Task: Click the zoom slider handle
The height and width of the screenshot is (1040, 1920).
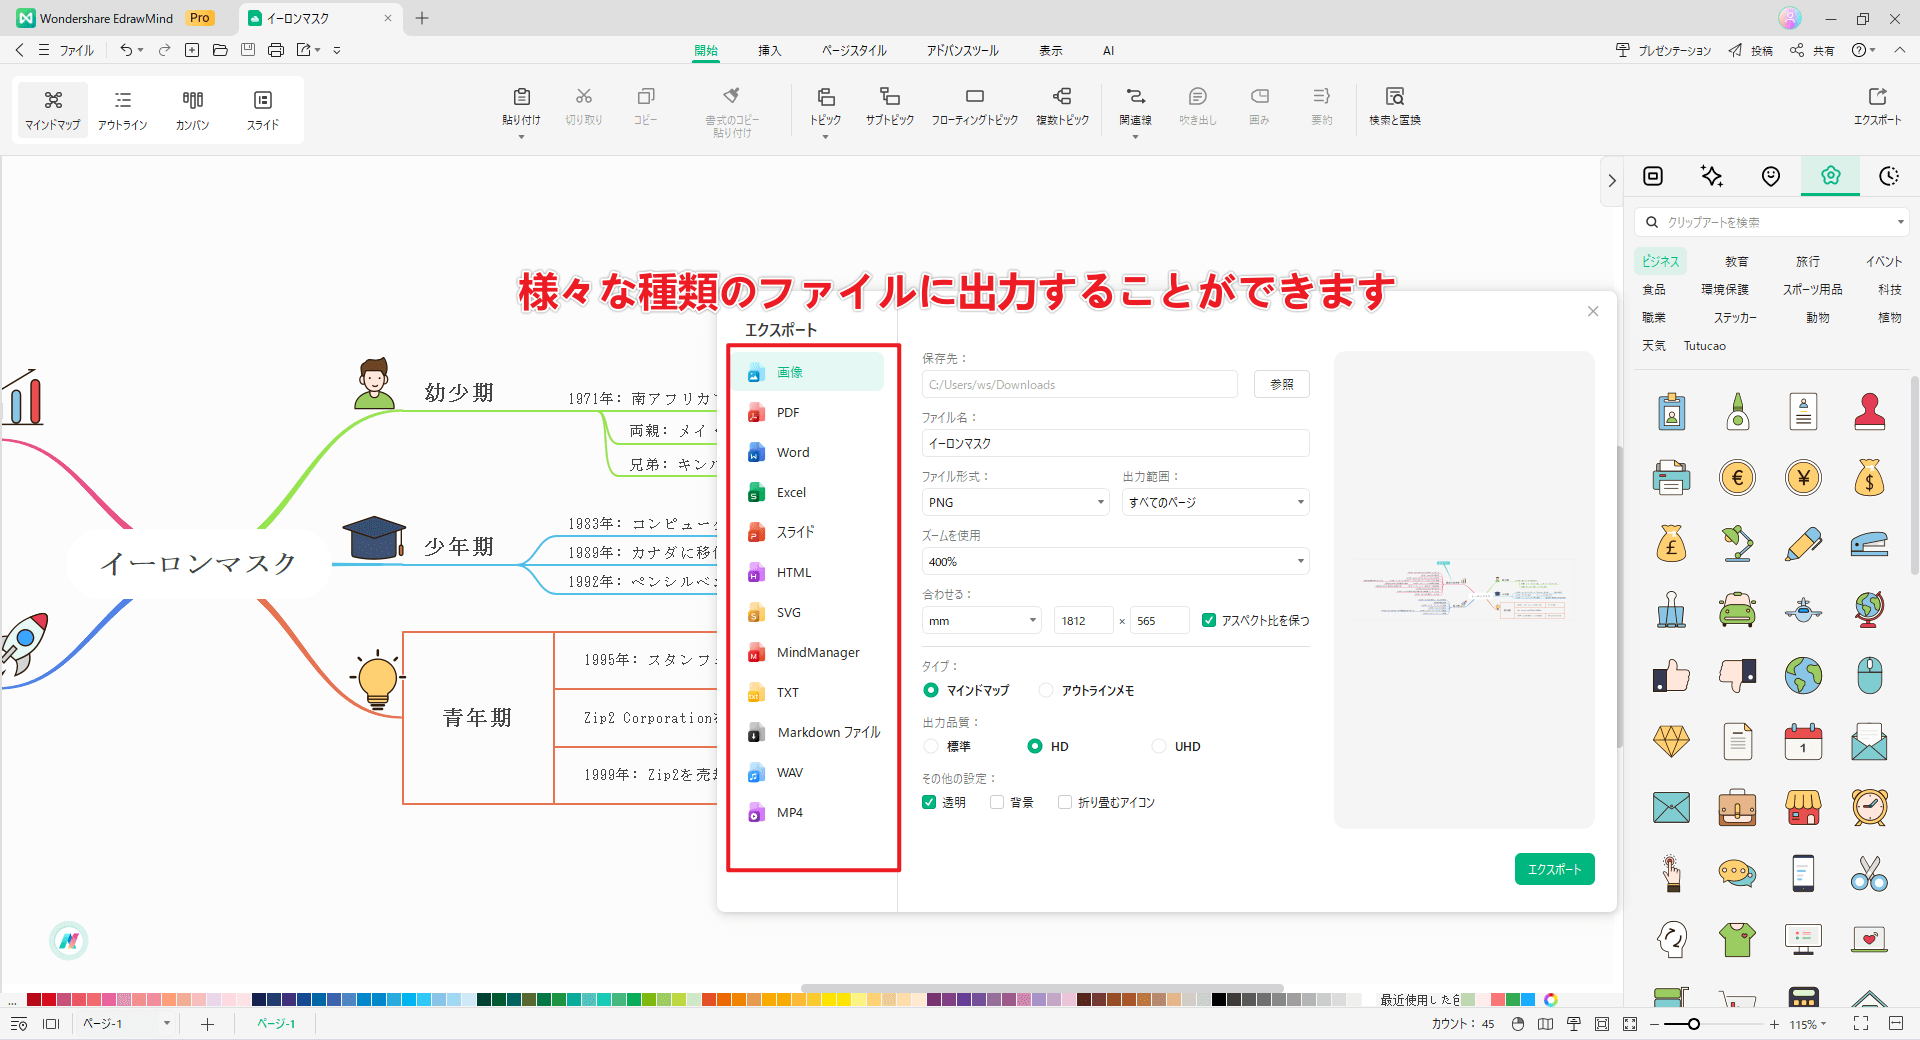Action: pyautogui.click(x=1693, y=1024)
